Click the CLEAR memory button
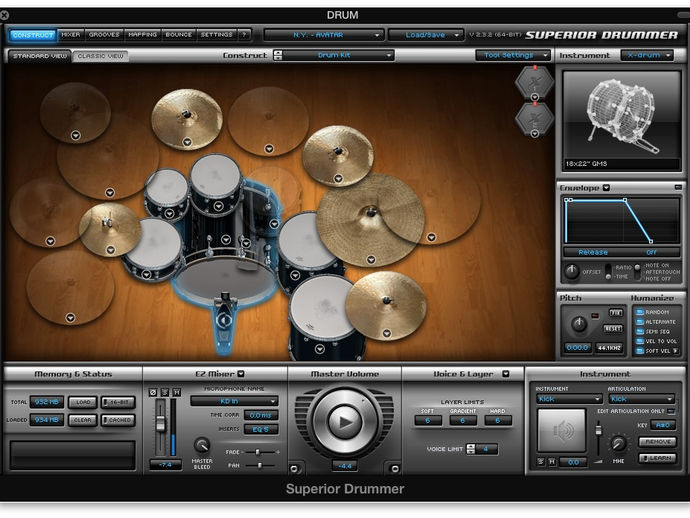This screenshot has width=690, height=518. 83,420
